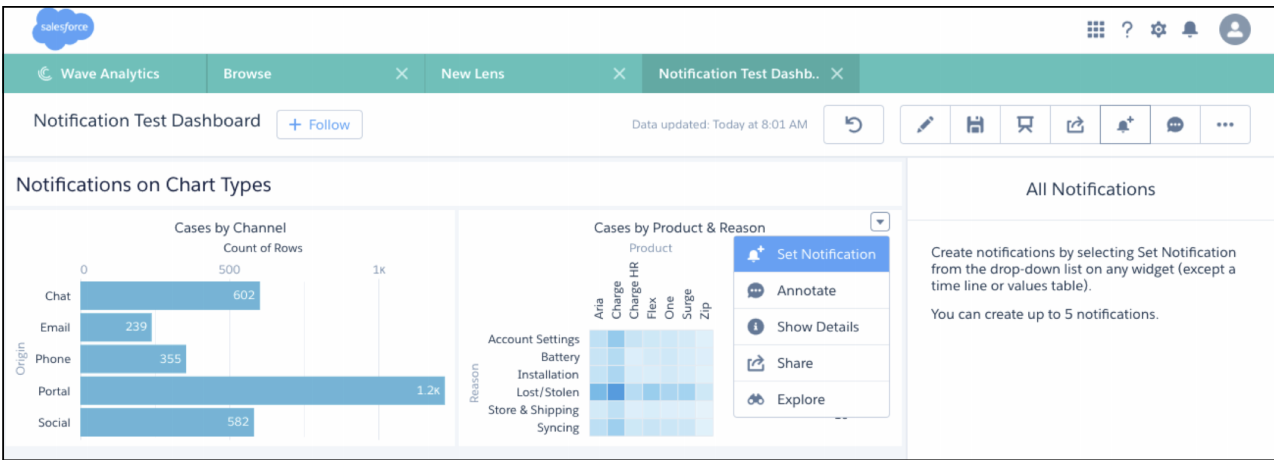Select the Email bar showing 239
Screen dimensions: 1274x460
[116, 327]
